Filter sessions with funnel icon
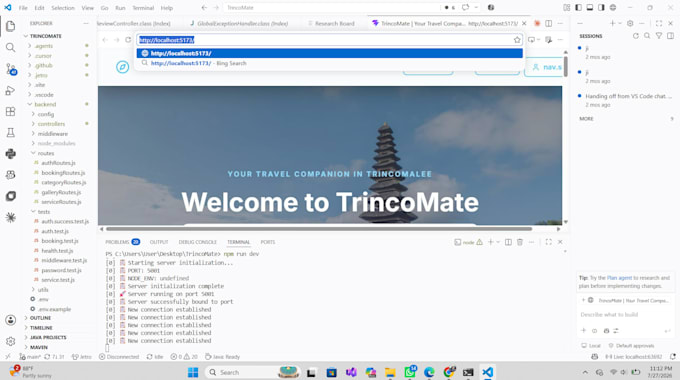 (659, 36)
